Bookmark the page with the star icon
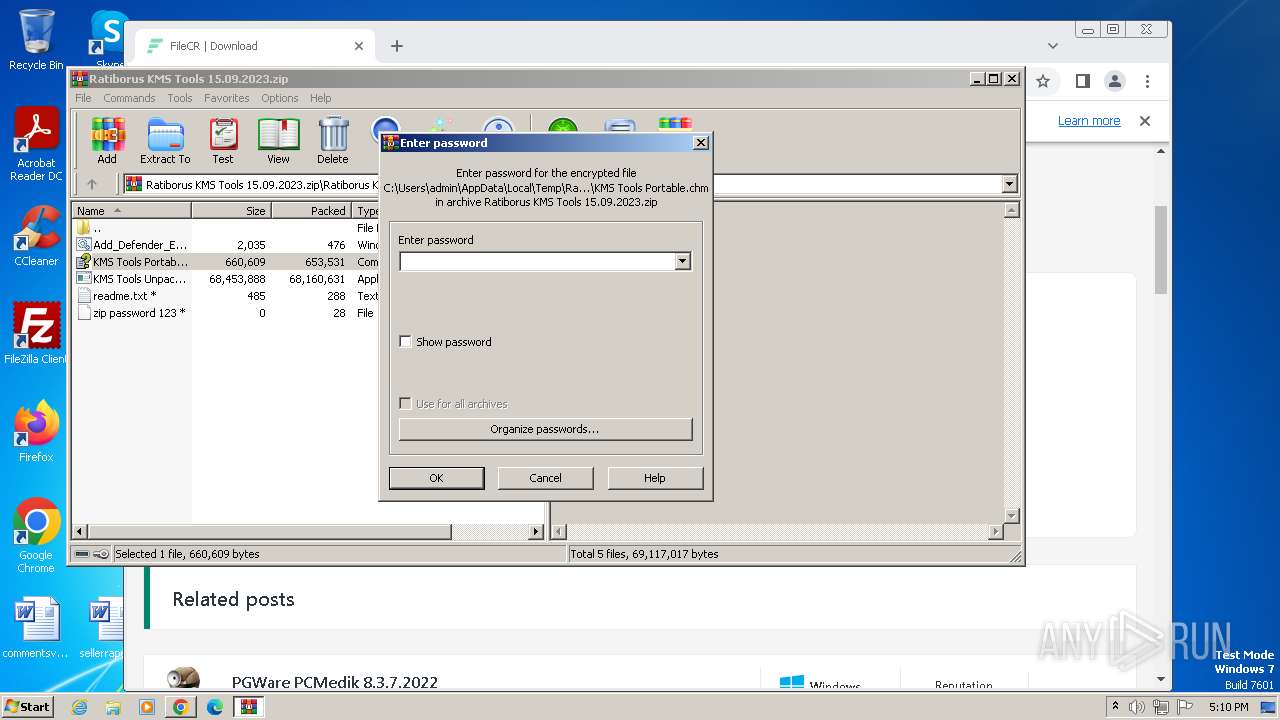The width and height of the screenshot is (1280, 720). pos(1043,81)
